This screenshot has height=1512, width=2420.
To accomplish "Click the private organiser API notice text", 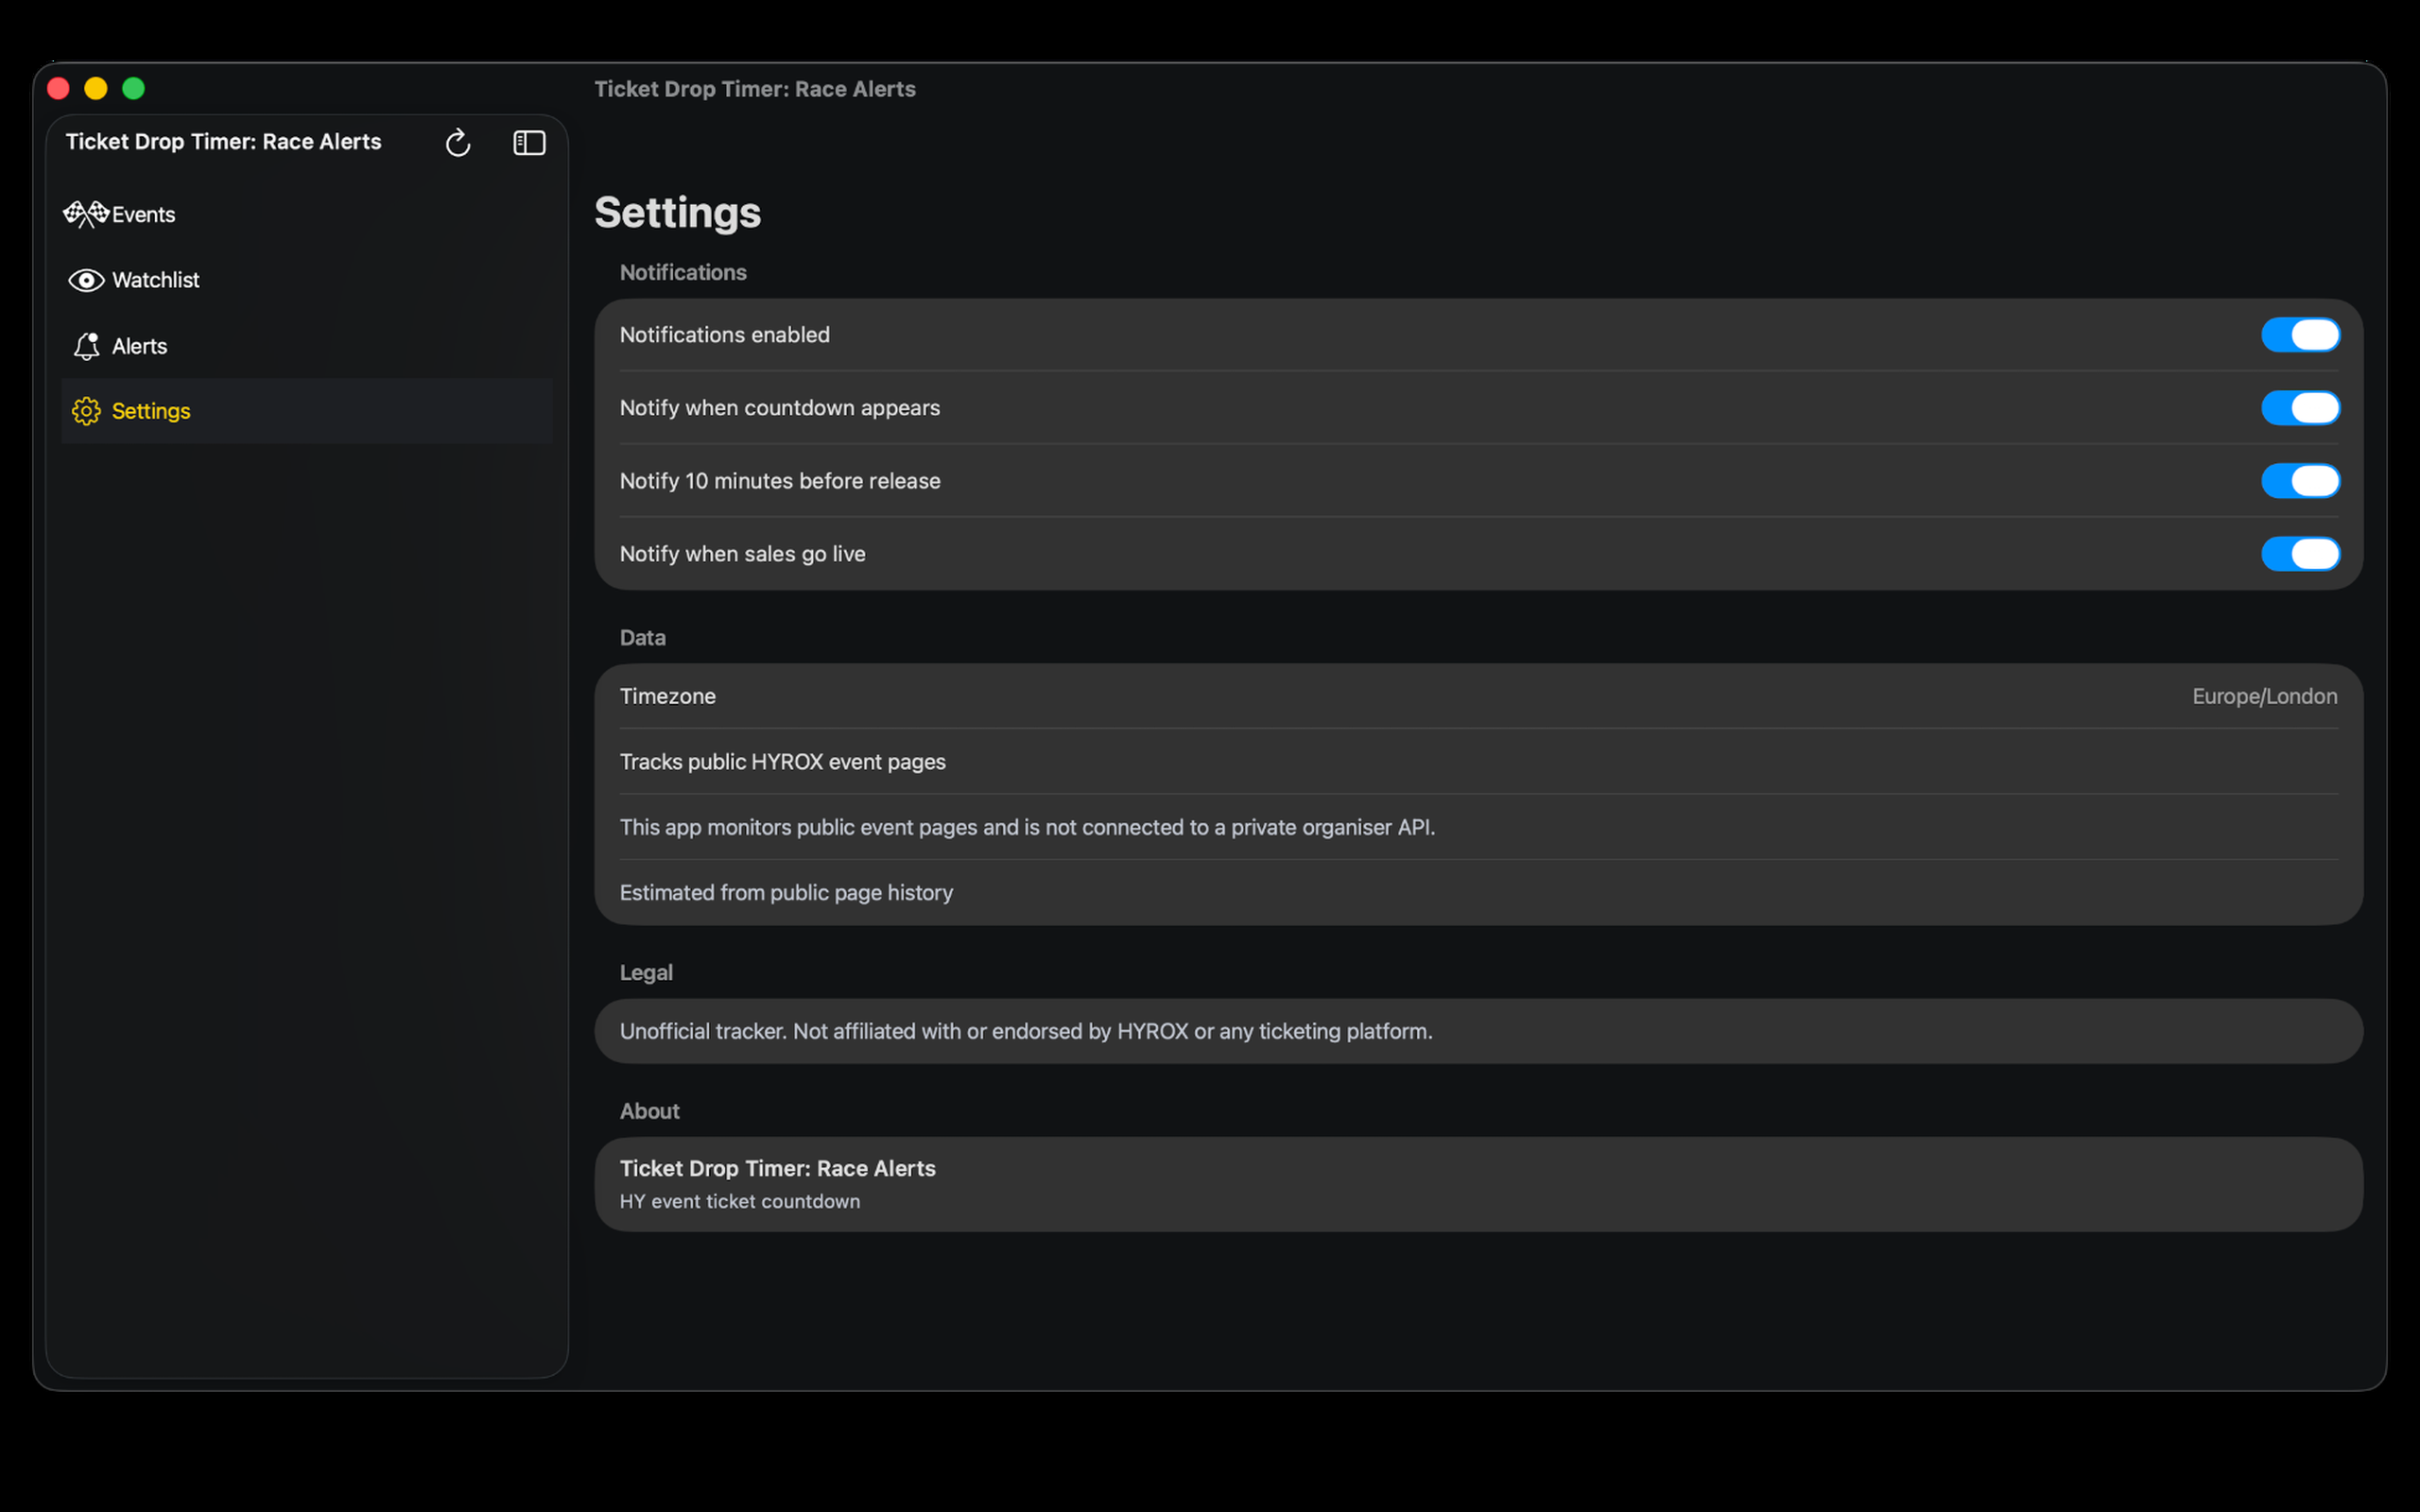I will coord(1027,827).
